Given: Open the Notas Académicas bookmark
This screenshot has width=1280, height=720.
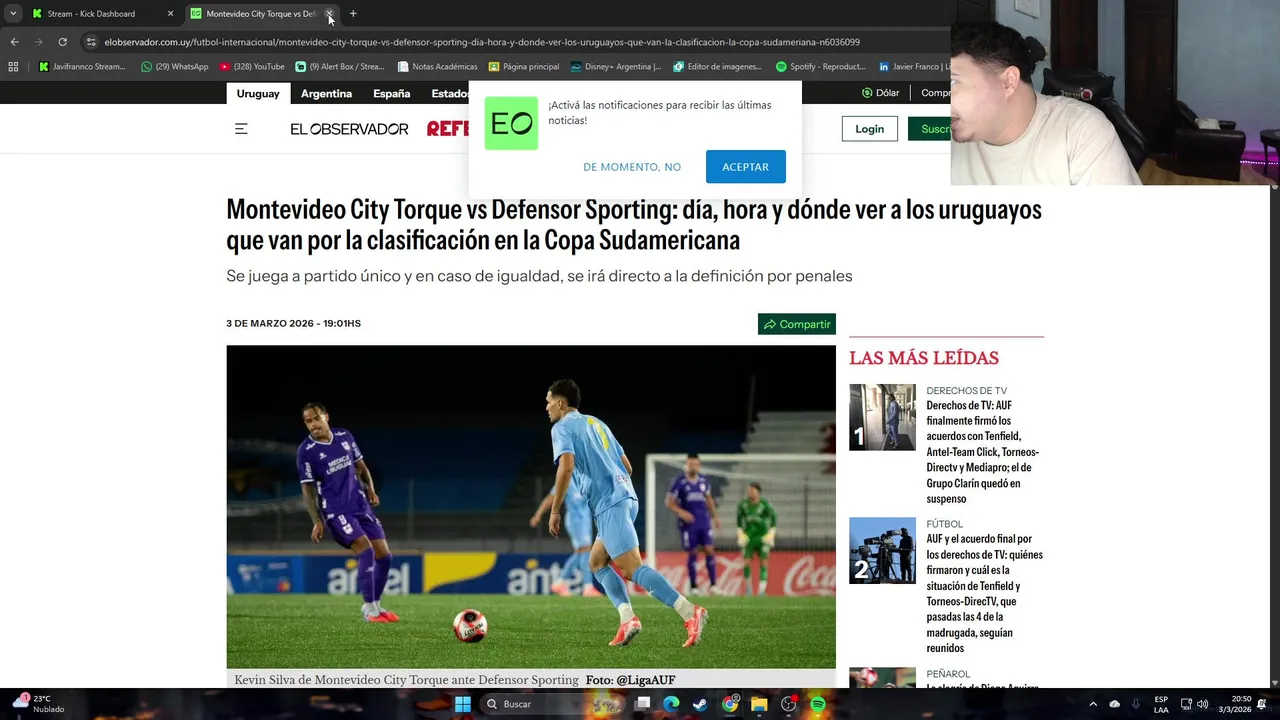Looking at the screenshot, I should [437, 67].
